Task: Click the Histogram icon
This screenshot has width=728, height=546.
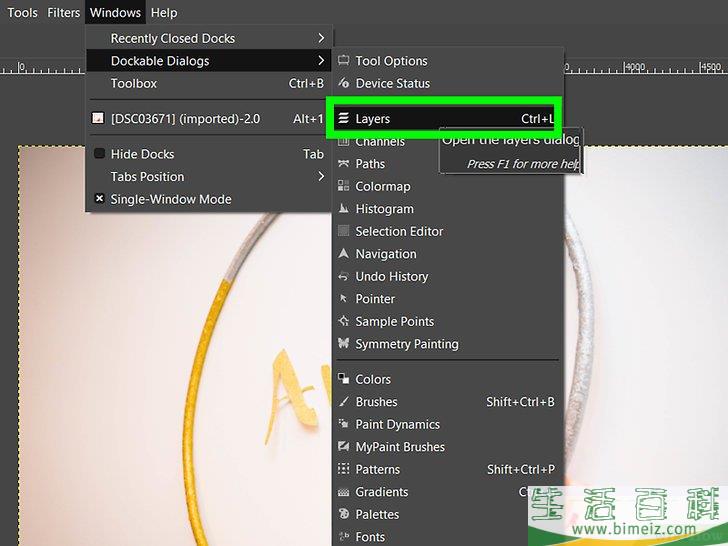Action: [x=344, y=209]
